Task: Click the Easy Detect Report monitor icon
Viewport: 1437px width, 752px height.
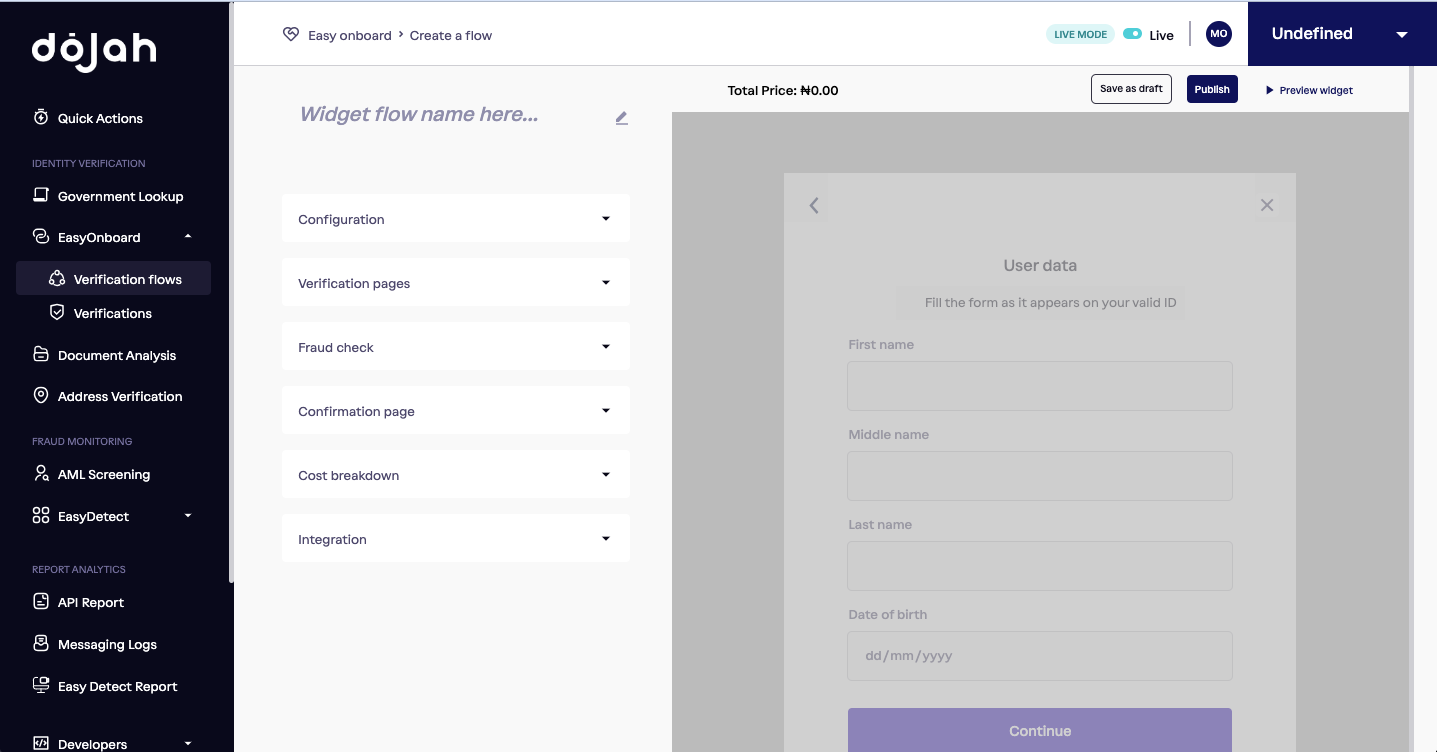Action: click(41, 686)
